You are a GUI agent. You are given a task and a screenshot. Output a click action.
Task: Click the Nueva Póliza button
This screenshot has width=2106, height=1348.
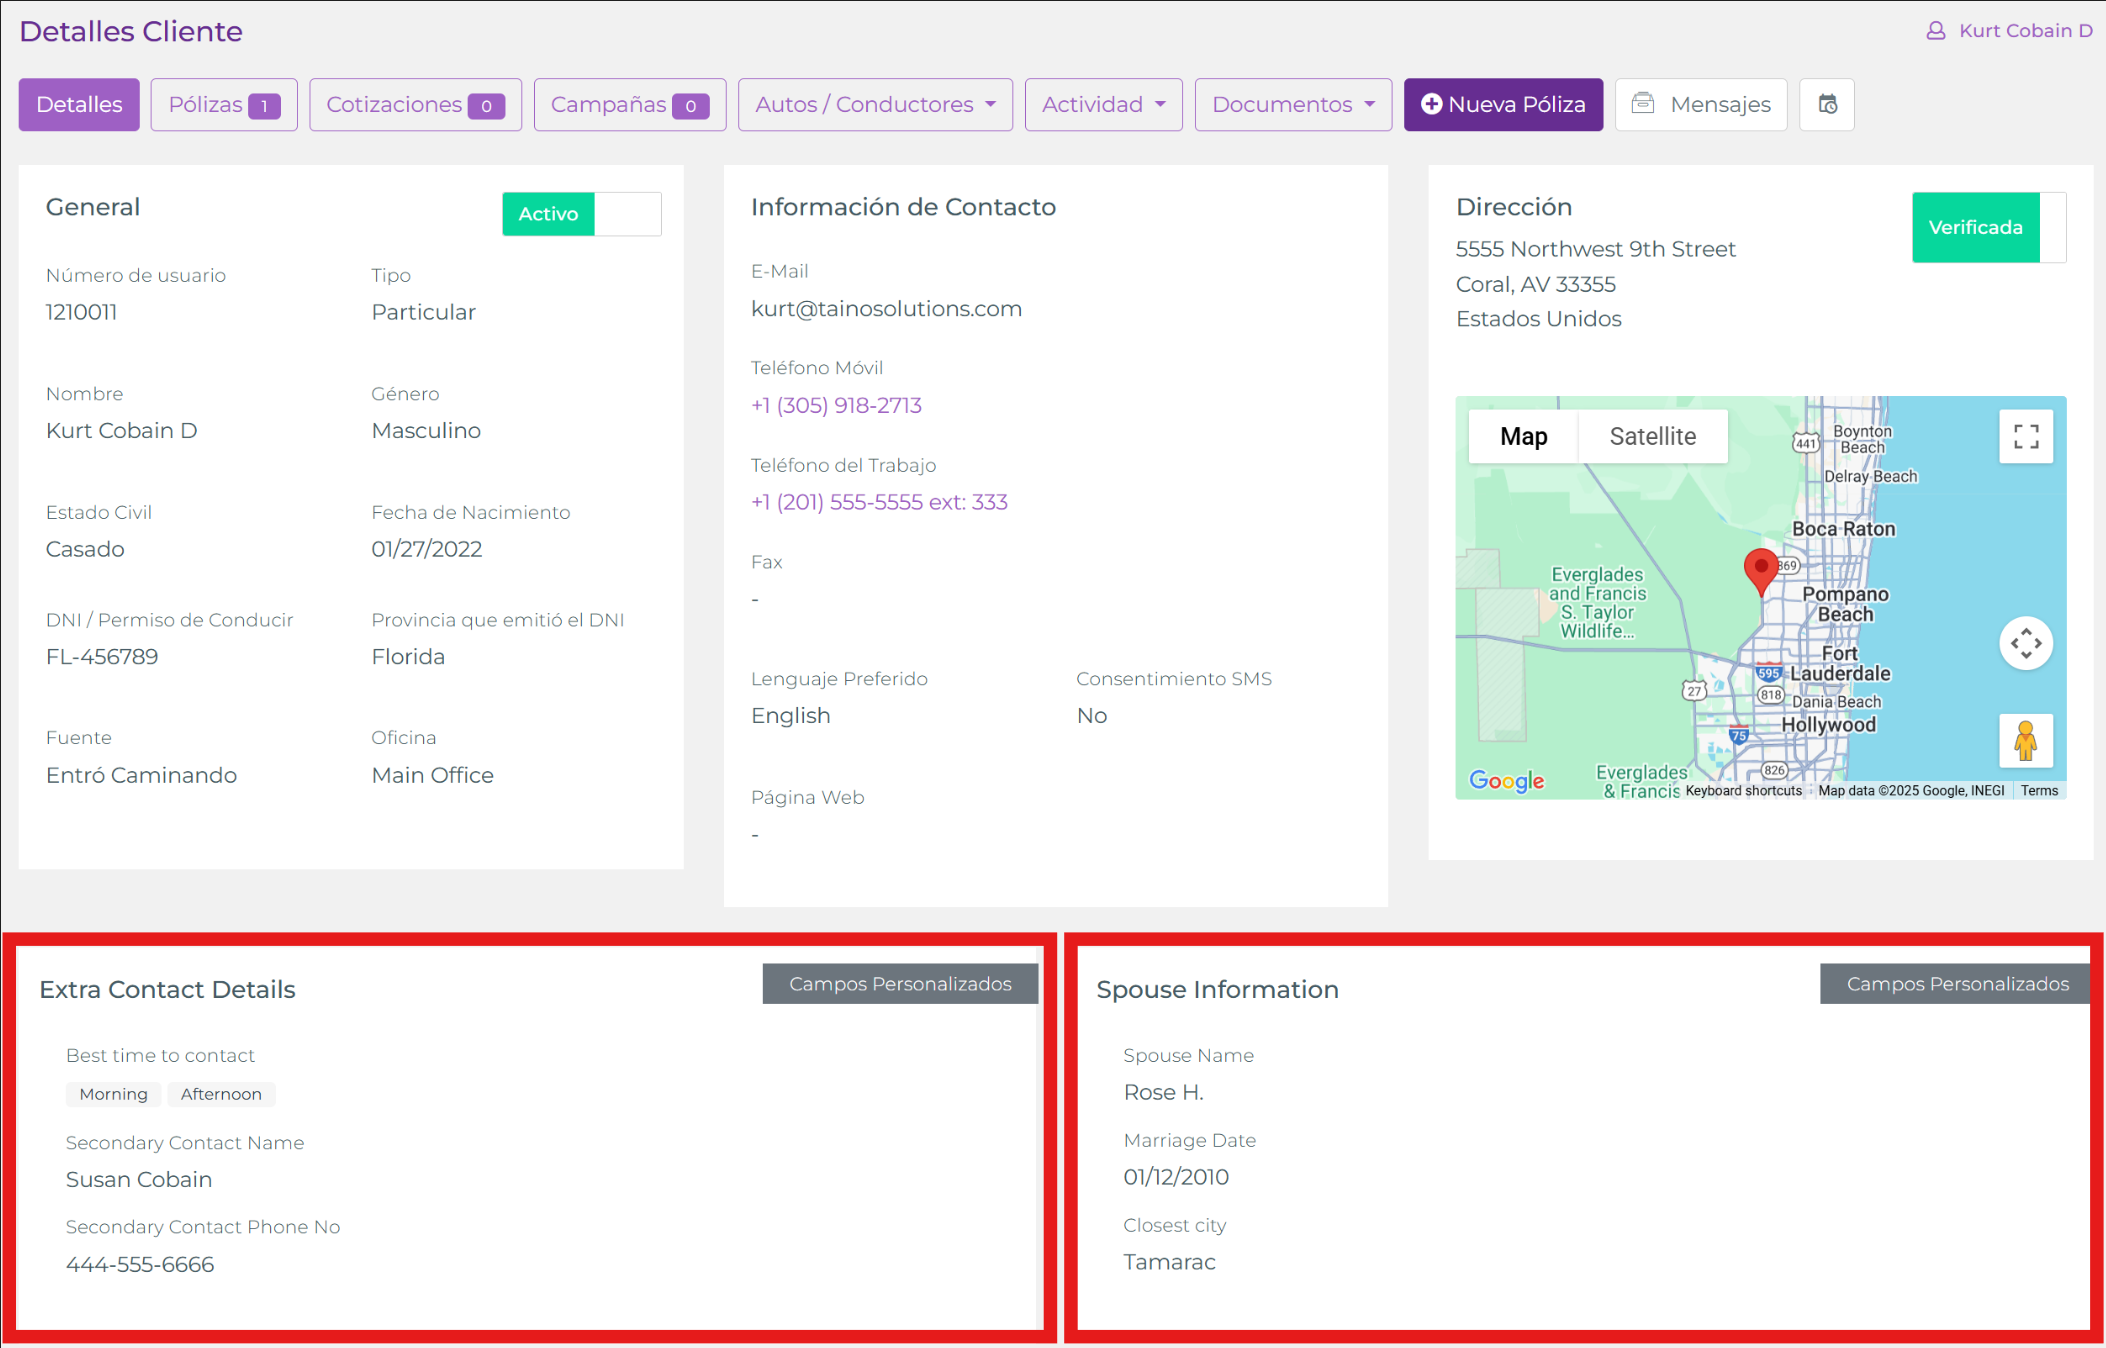(1503, 104)
